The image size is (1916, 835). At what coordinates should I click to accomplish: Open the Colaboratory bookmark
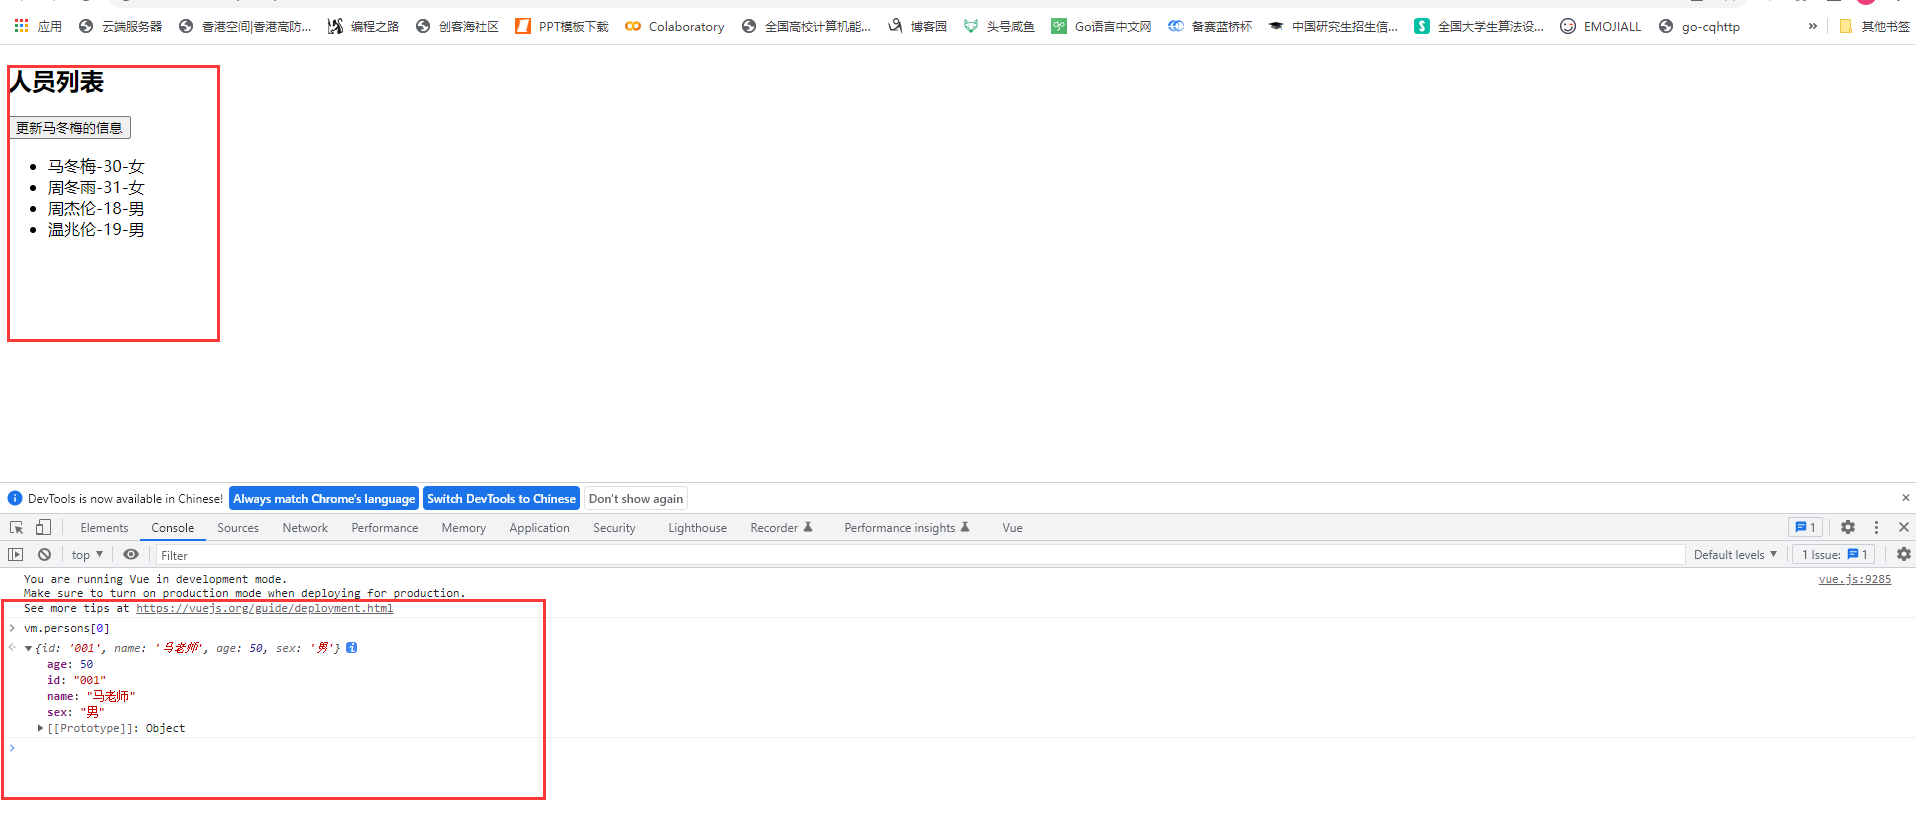(x=675, y=26)
